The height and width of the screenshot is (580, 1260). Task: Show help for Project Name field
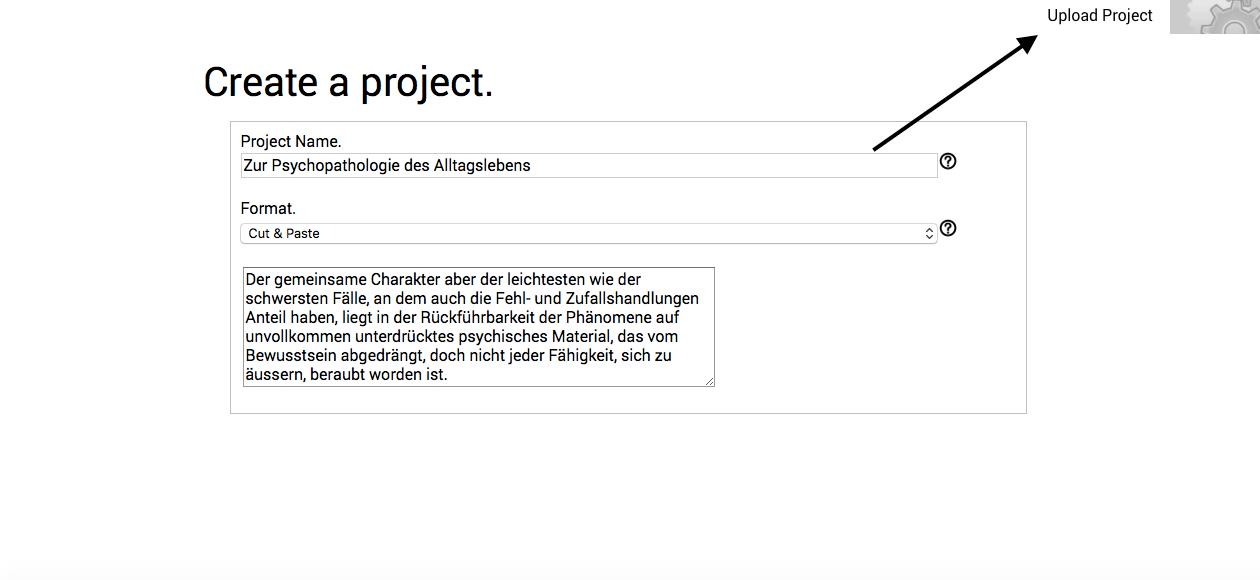[948, 161]
